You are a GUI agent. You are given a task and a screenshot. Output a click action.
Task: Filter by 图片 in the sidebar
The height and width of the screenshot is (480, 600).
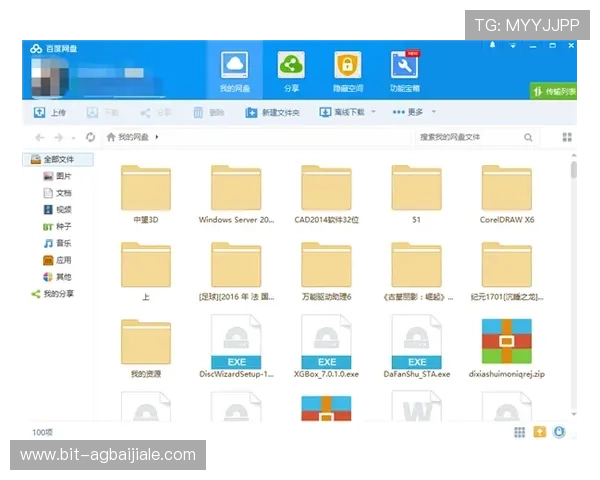point(57,176)
